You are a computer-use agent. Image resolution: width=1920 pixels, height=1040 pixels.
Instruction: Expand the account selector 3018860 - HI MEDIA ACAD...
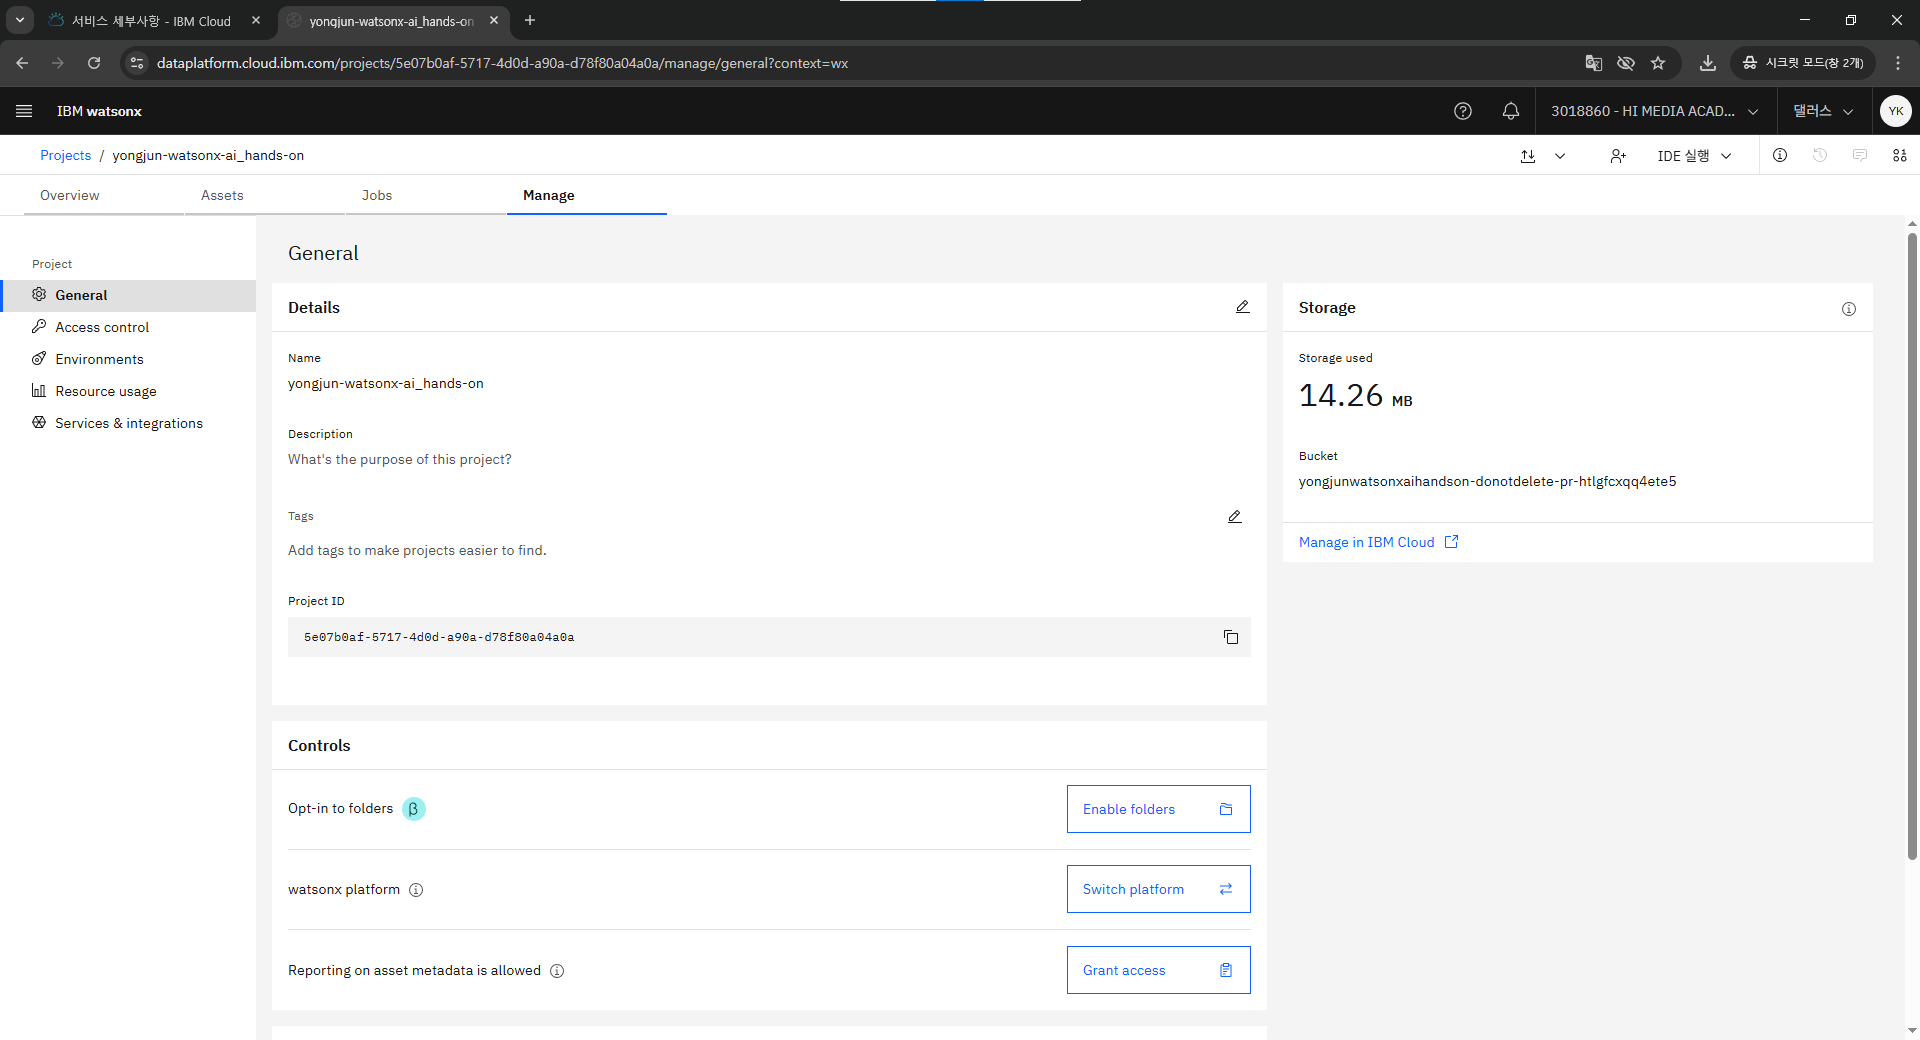1655,111
